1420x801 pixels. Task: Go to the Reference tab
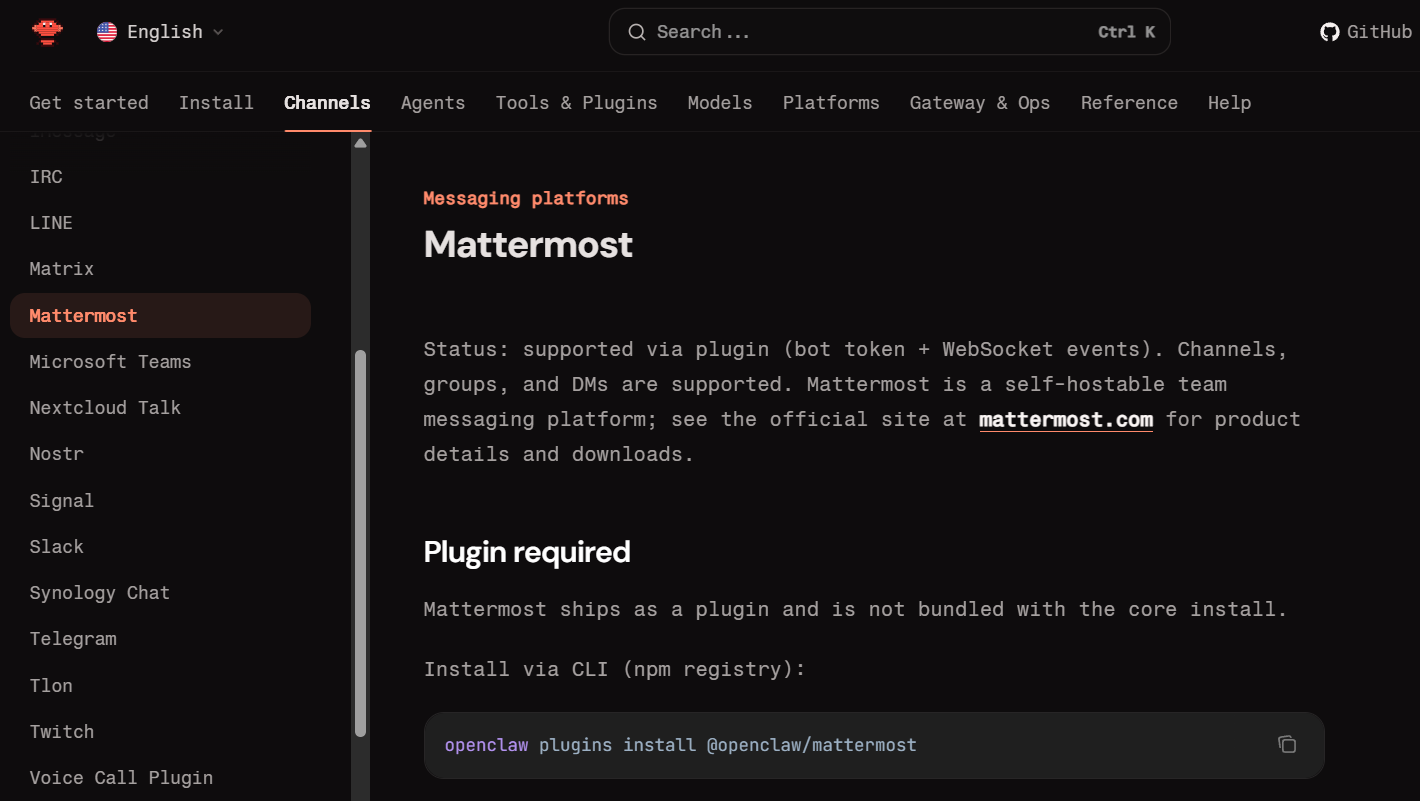point(1129,103)
